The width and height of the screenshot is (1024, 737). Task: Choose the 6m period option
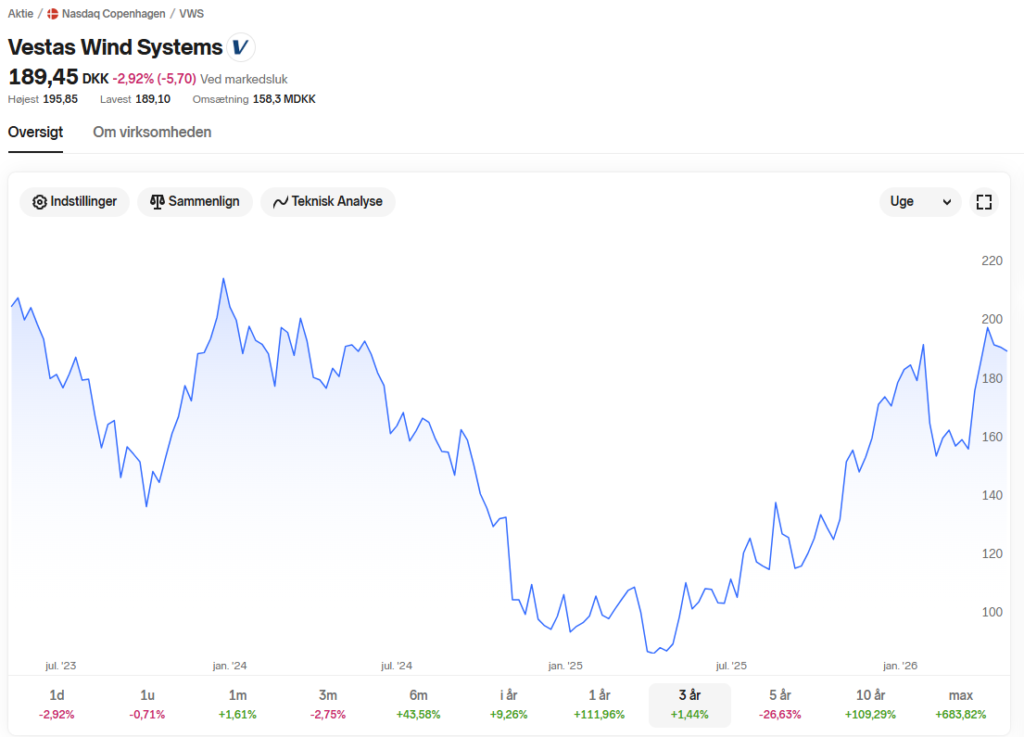[419, 704]
